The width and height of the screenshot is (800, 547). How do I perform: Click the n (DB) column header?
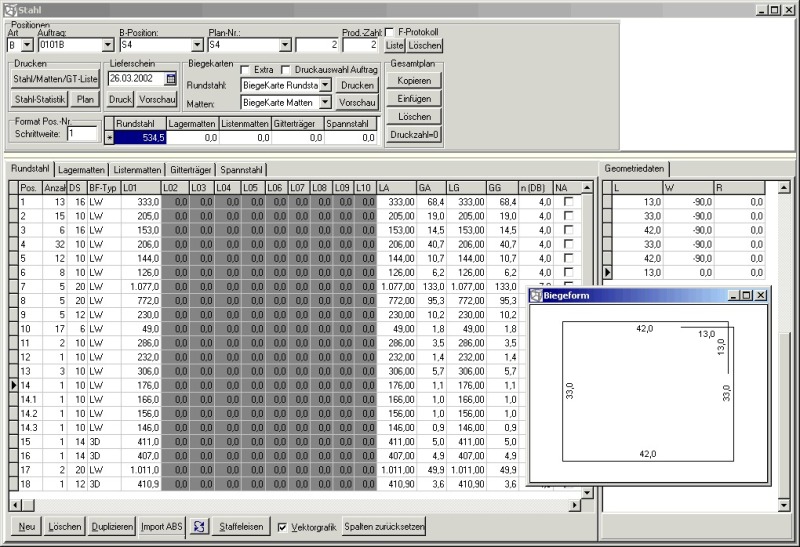[x=536, y=188]
